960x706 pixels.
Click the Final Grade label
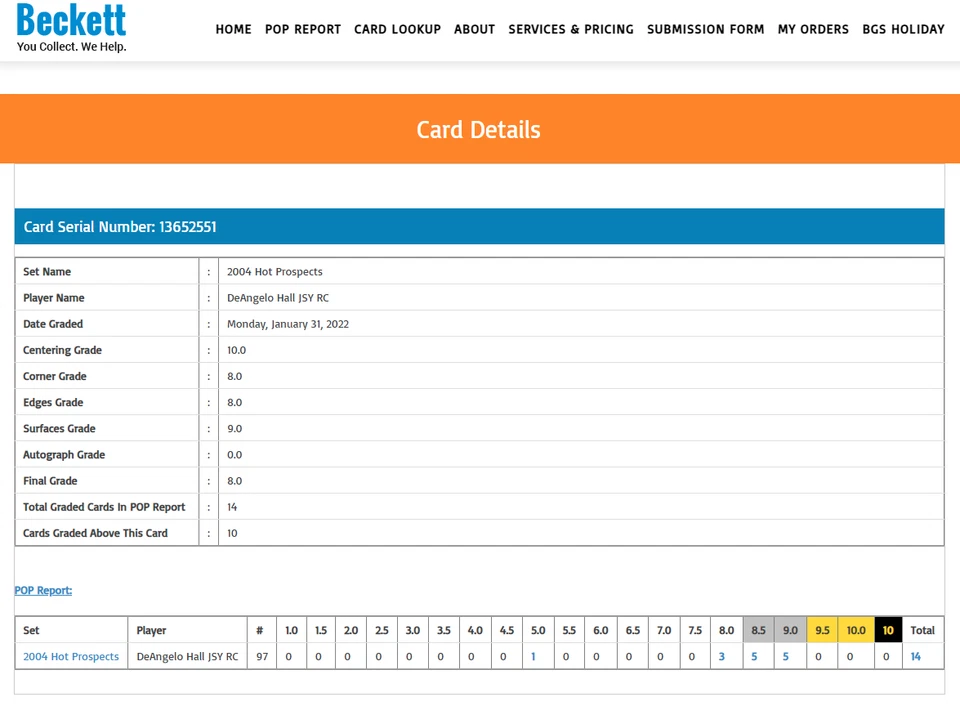50,481
